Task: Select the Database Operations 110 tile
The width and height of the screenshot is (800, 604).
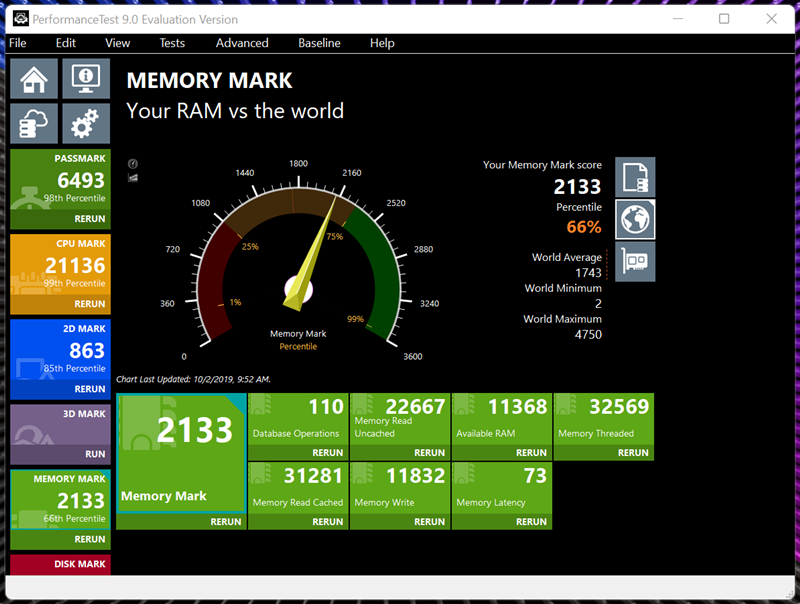Action: coord(298,419)
